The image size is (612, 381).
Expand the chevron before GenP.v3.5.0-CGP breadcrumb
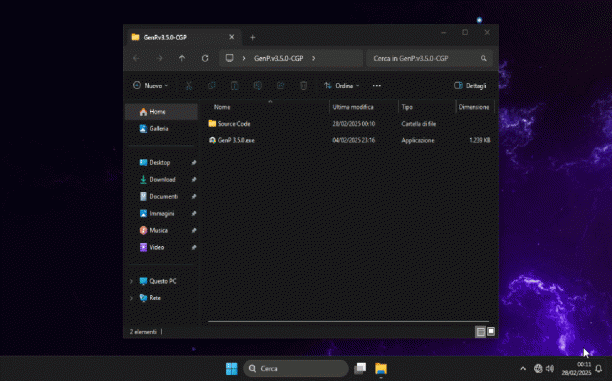point(244,58)
